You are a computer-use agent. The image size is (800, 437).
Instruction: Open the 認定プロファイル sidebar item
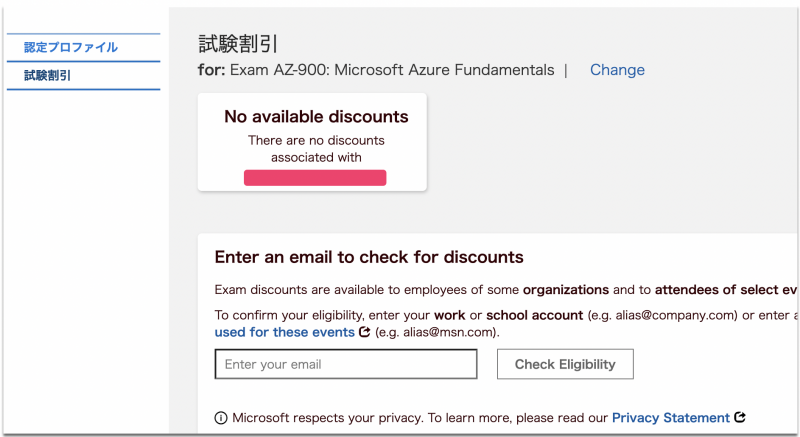click(x=71, y=47)
